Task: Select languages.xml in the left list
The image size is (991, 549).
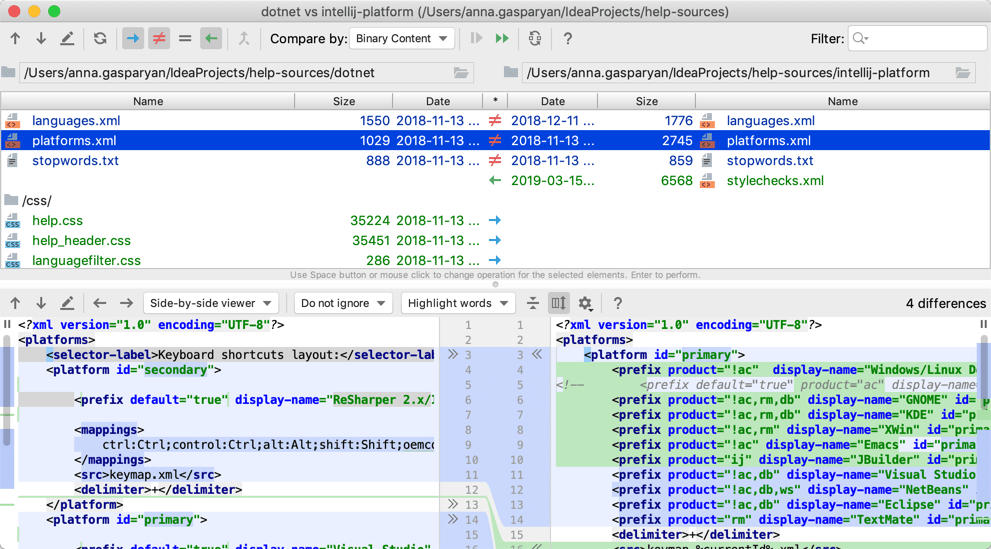Action: (76, 121)
